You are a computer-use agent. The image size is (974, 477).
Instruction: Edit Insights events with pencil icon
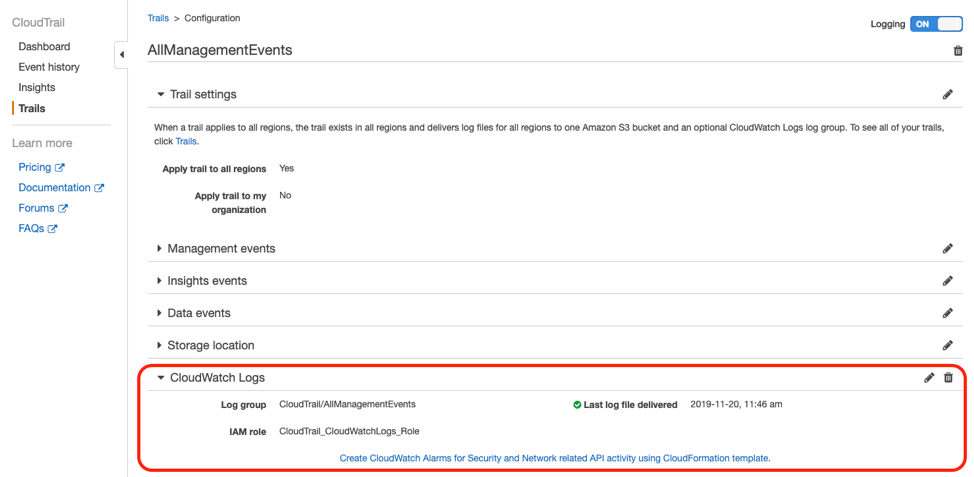(947, 281)
